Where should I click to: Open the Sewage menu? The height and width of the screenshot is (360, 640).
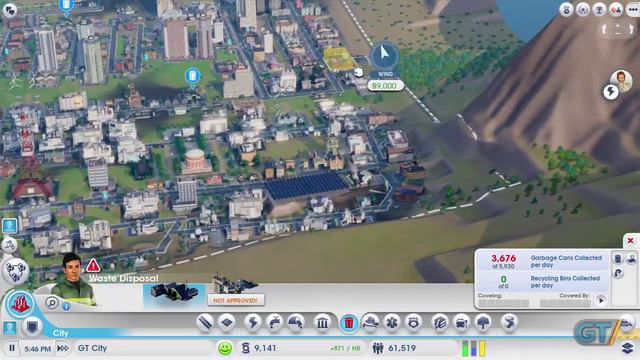click(x=296, y=323)
